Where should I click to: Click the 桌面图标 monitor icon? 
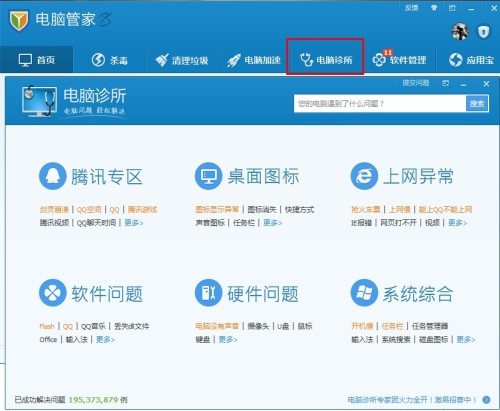pos(208,176)
